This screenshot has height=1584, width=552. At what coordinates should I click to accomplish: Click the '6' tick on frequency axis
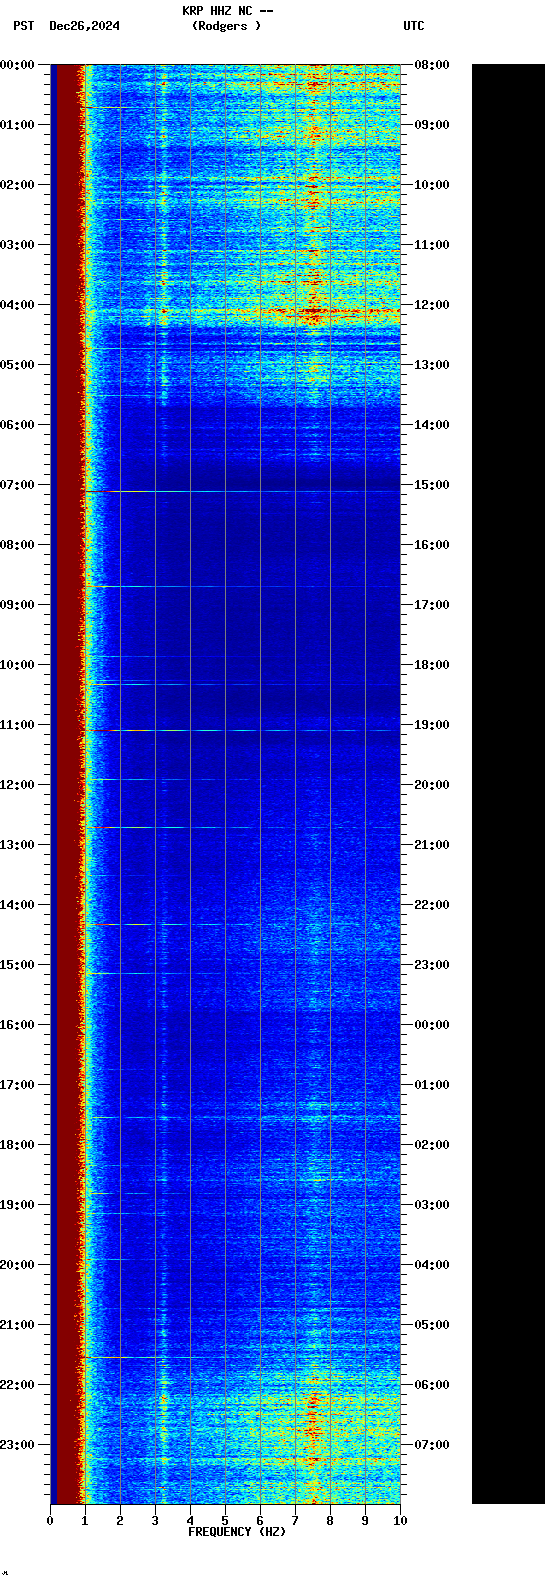tap(260, 1521)
